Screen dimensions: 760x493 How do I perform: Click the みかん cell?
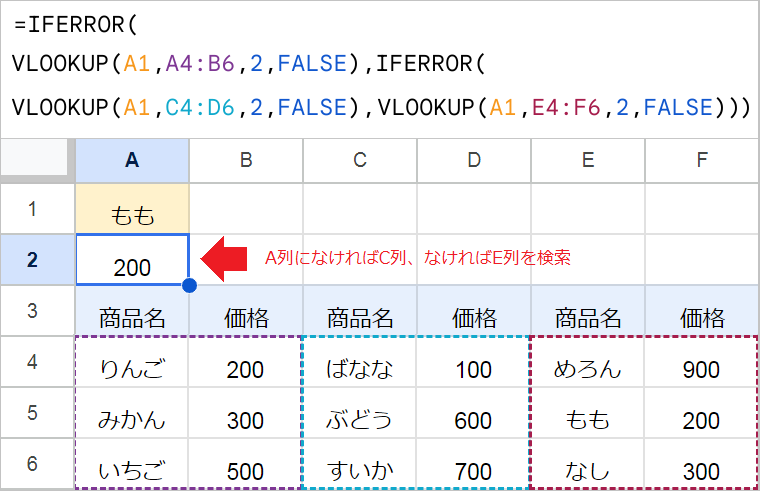tap(132, 413)
